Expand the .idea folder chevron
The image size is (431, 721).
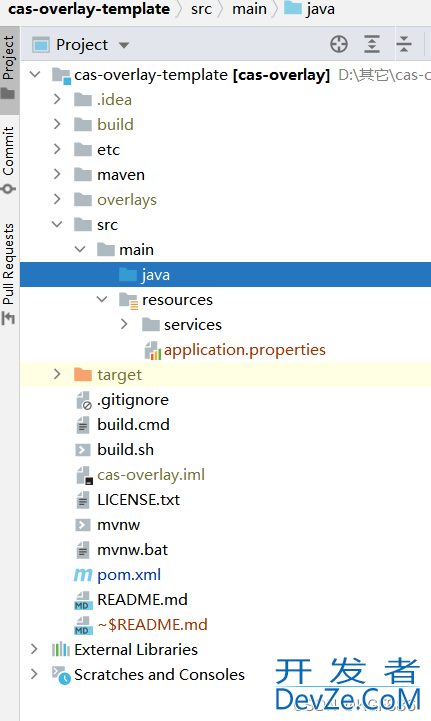(57, 99)
